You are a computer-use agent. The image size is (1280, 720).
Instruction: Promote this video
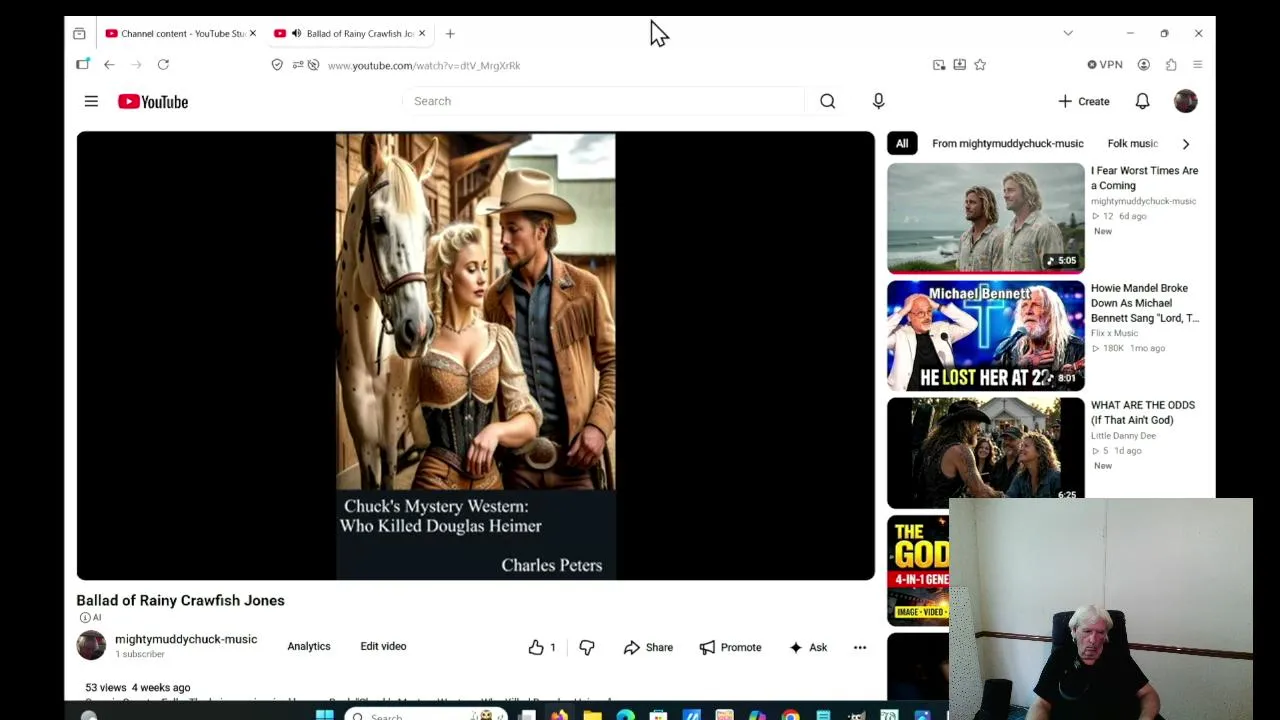pyautogui.click(x=730, y=647)
